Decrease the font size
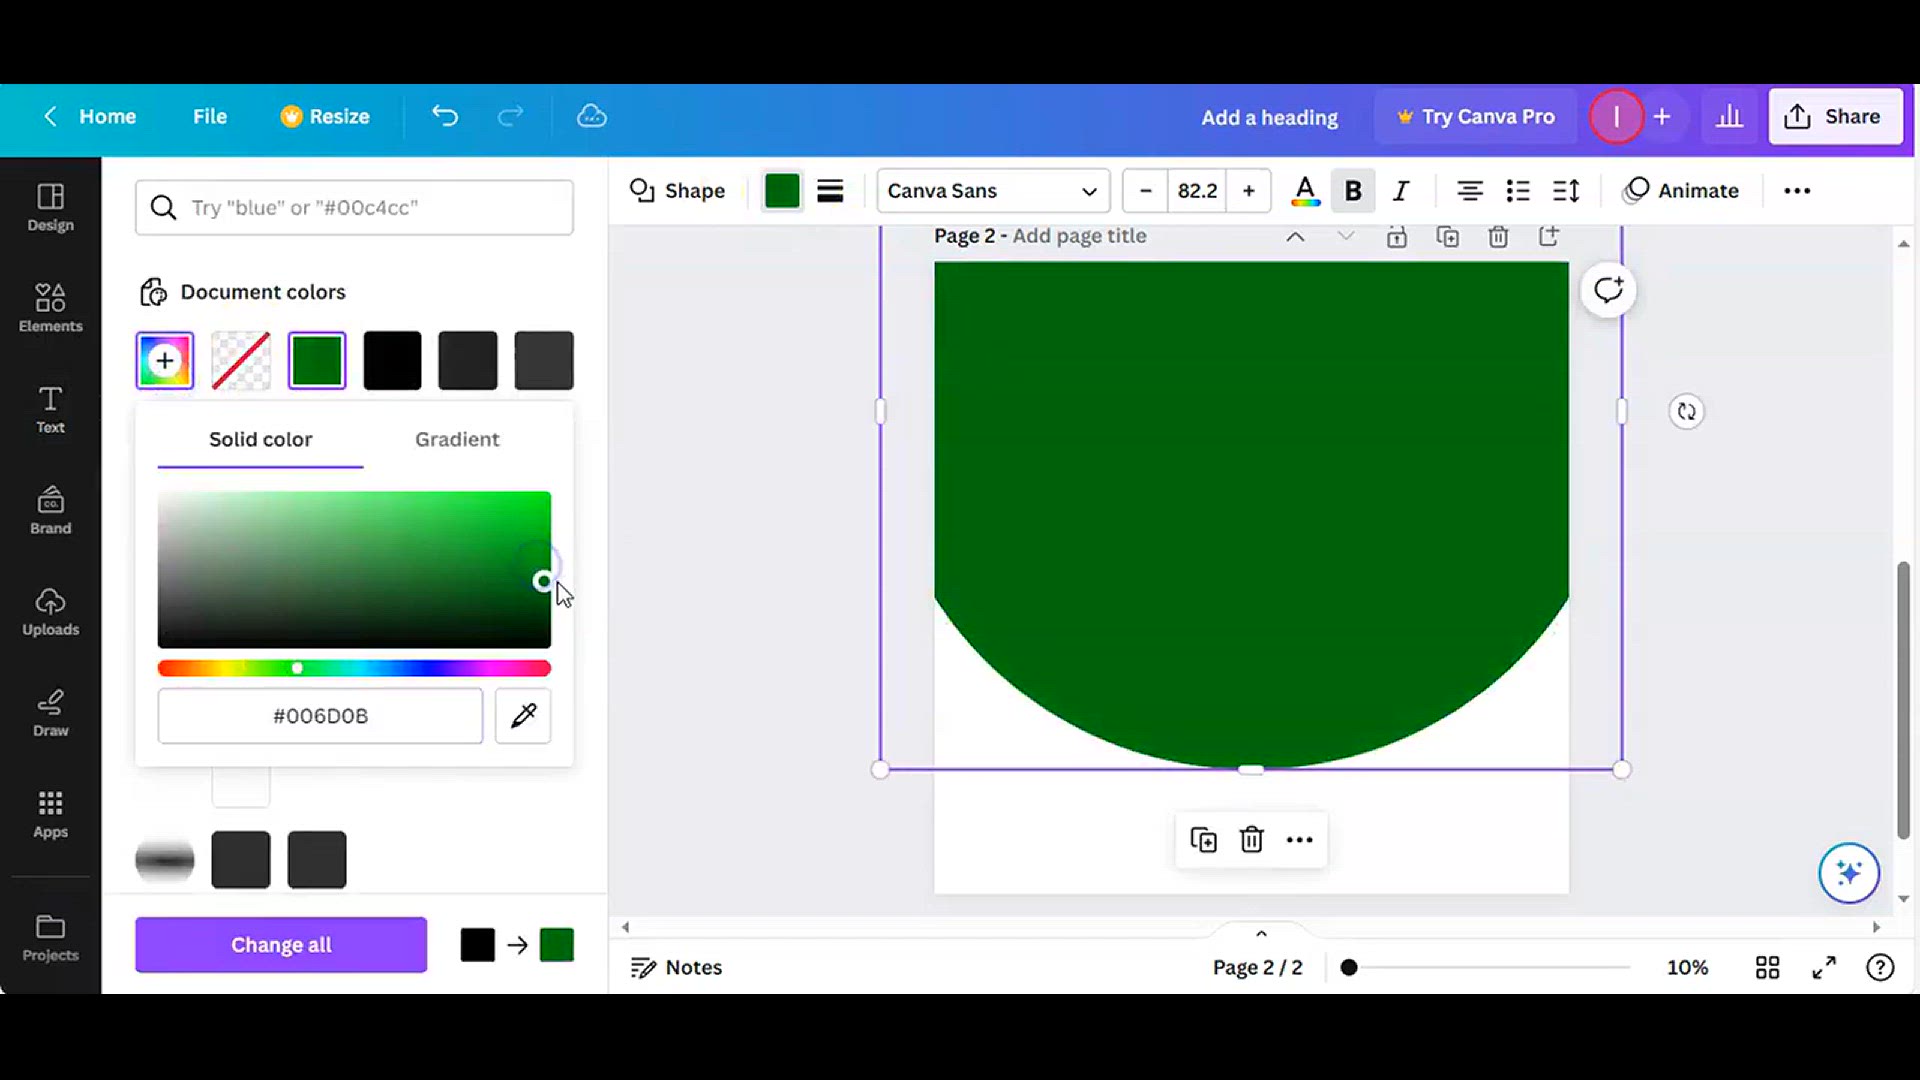This screenshot has height=1080, width=1920. [1146, 191]
